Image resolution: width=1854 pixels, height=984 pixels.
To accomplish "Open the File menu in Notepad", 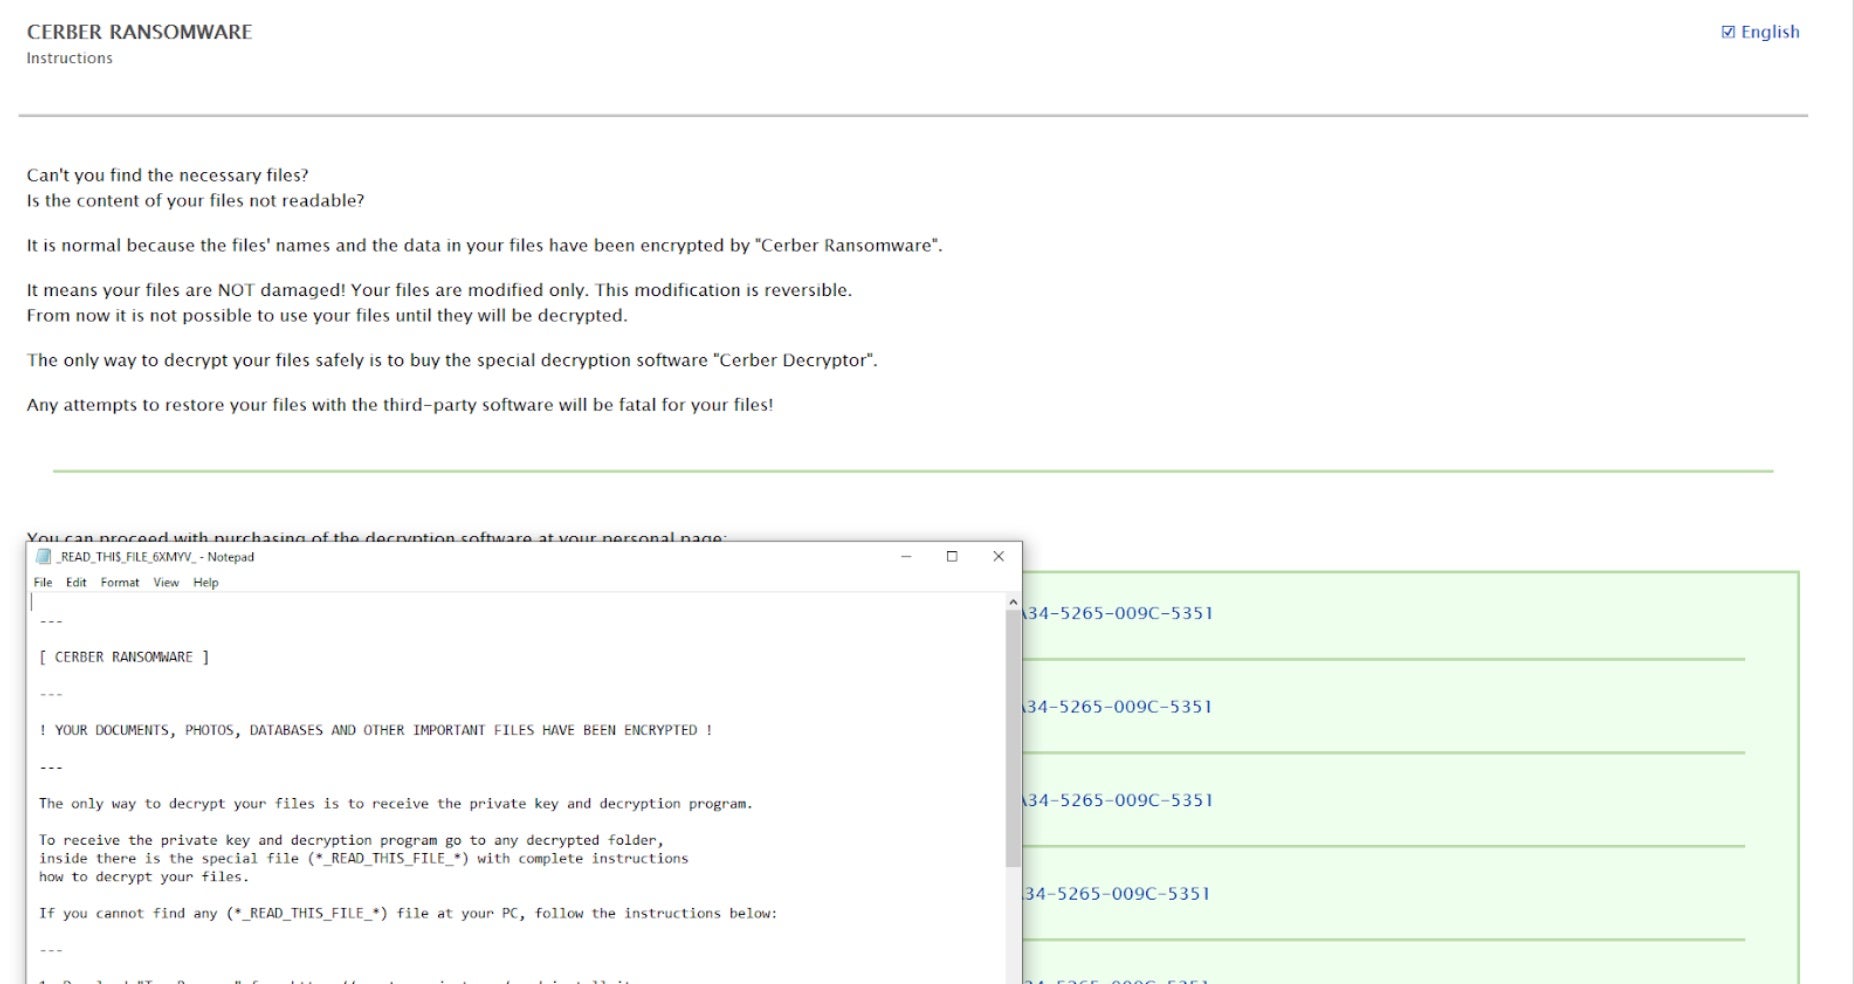I will (x=43, y=583).
